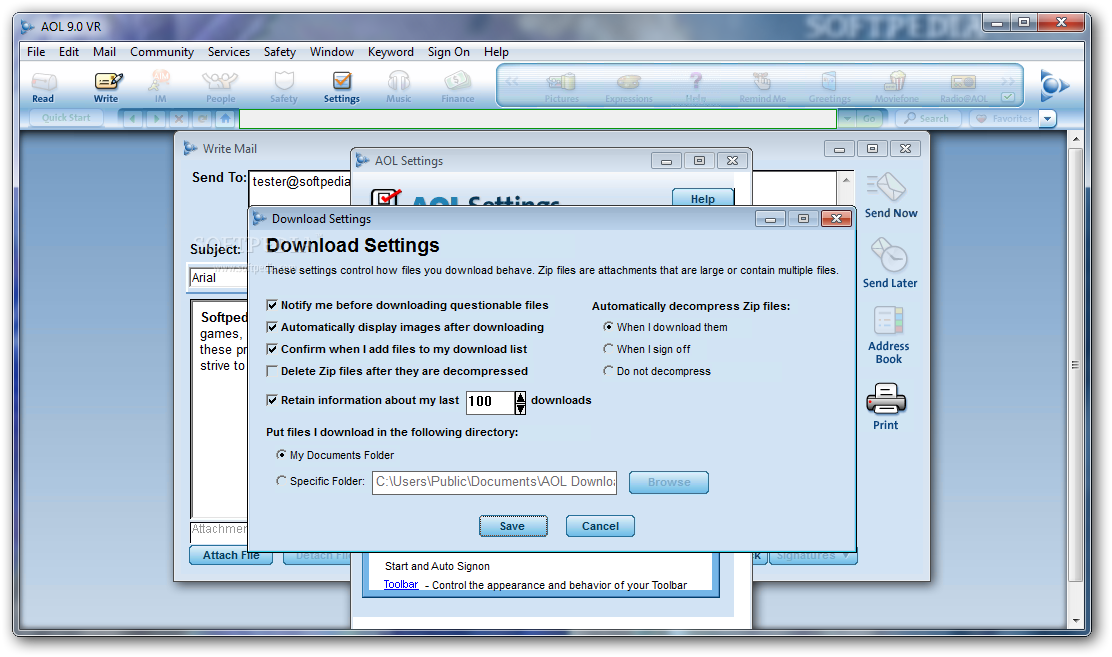Uncheck Notify me before downloading questionable files

(272, 305)
